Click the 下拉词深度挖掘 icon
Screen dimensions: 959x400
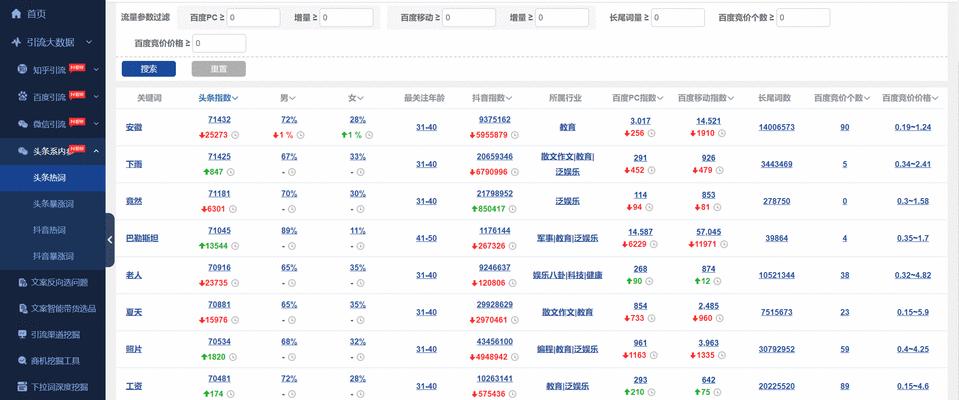click(23, 387)
